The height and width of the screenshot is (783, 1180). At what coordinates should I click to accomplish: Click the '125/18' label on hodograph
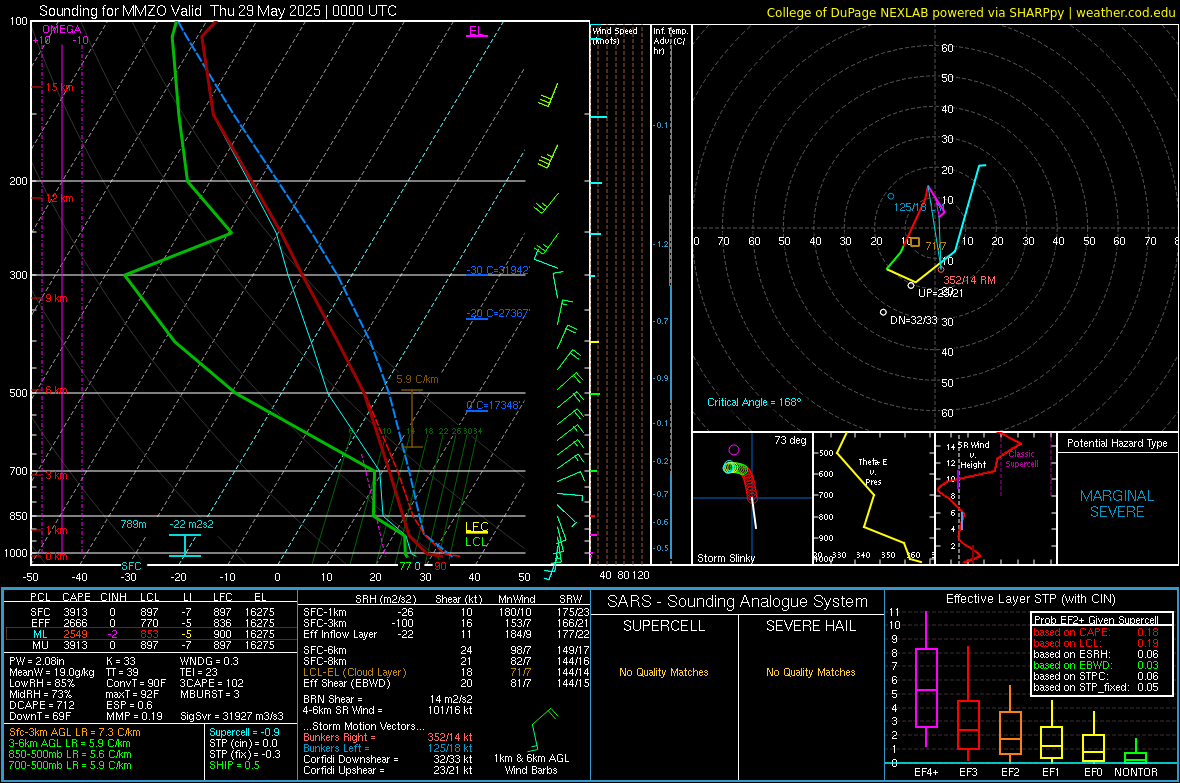[910, 207]
